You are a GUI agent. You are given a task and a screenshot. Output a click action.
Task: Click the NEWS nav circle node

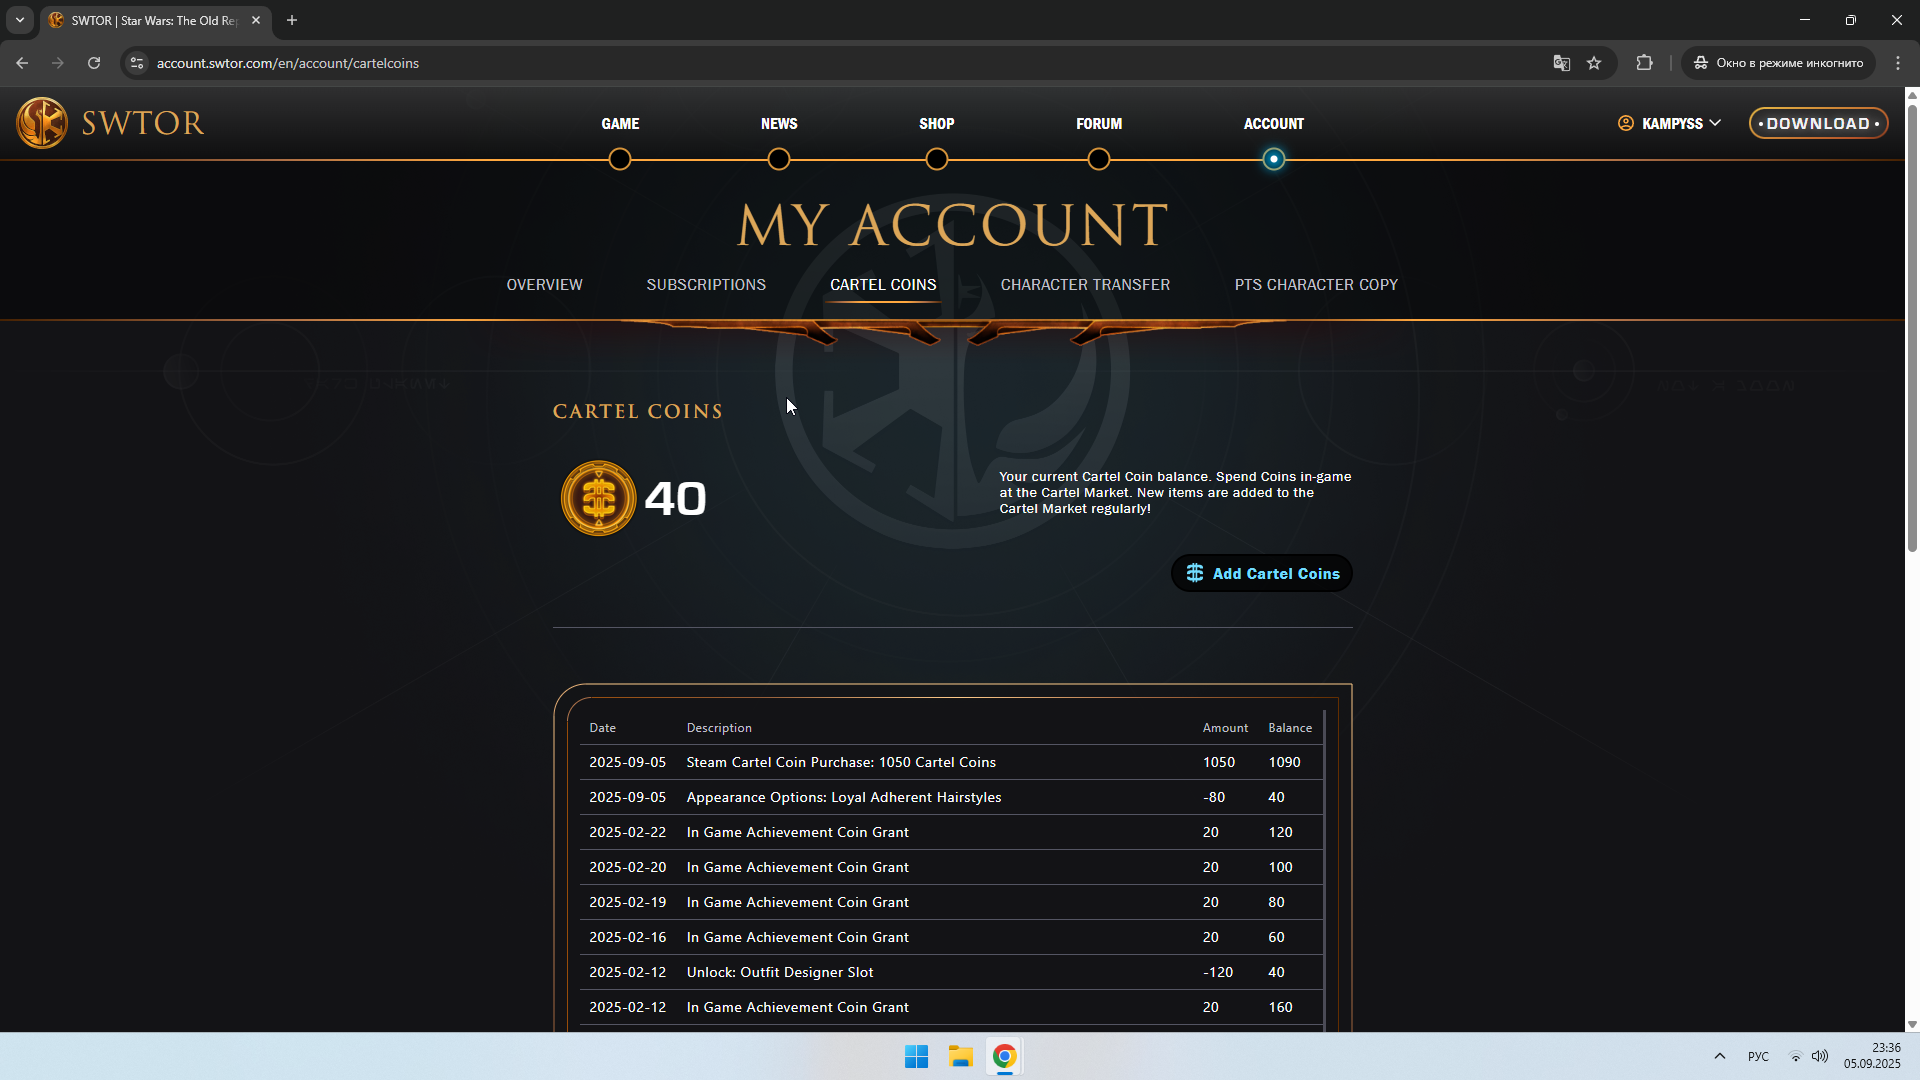point(779,159)
